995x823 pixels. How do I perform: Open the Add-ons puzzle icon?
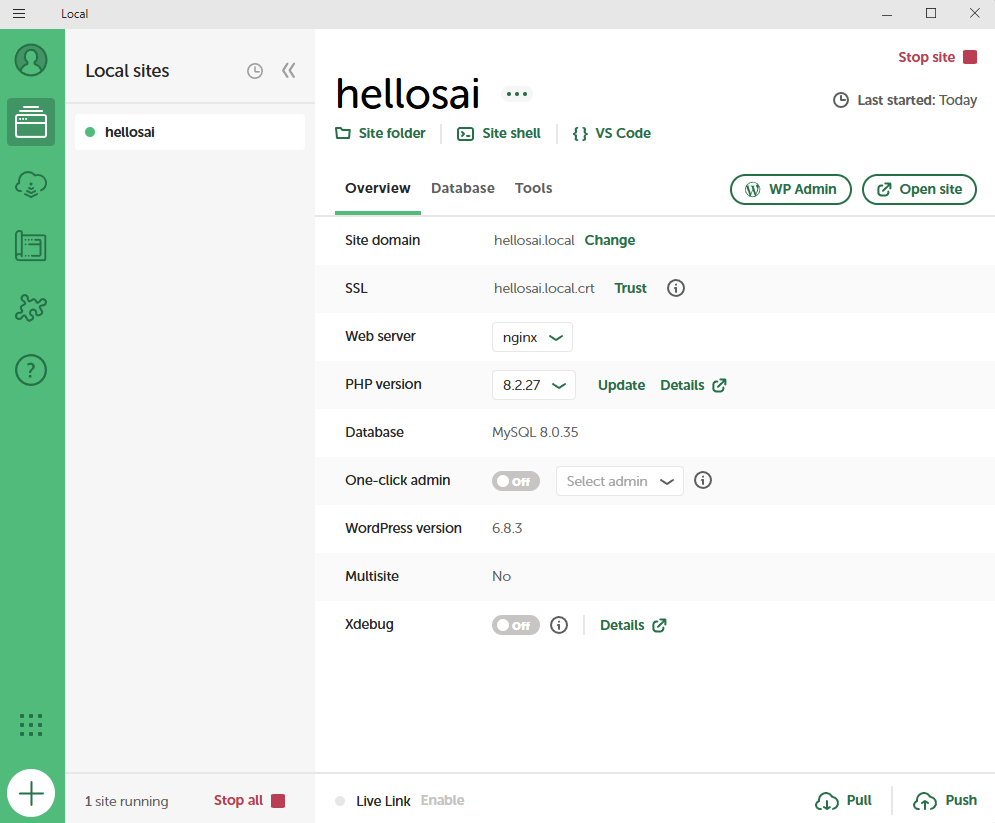31,308
